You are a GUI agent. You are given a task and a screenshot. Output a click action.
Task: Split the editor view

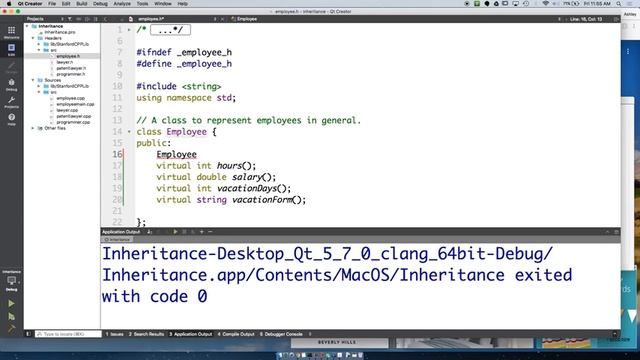pos(616,19)
